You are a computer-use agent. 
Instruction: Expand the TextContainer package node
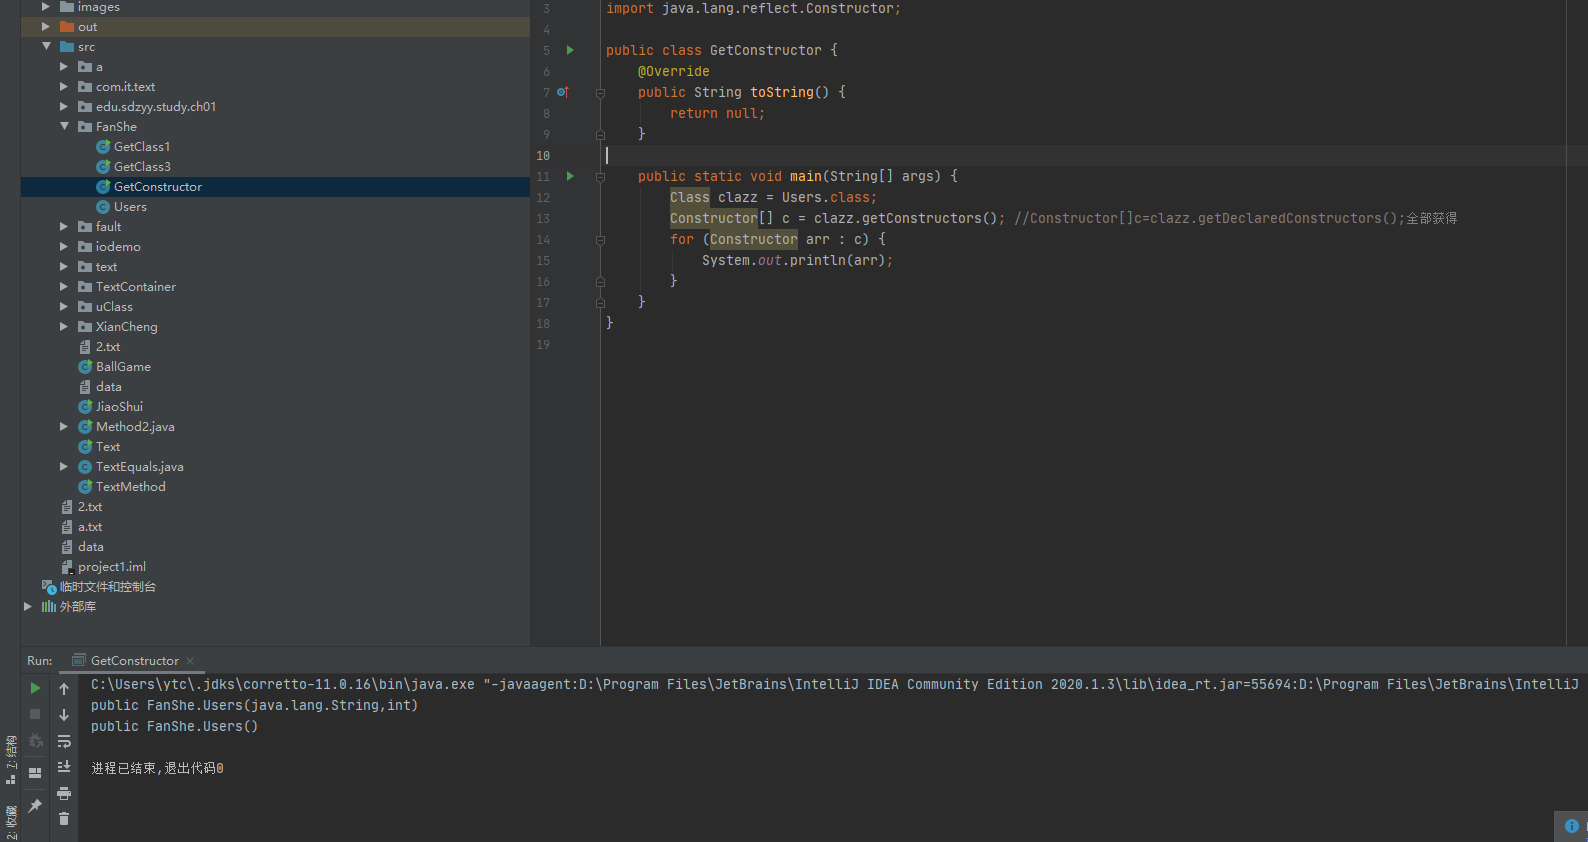tap(64, 287)
